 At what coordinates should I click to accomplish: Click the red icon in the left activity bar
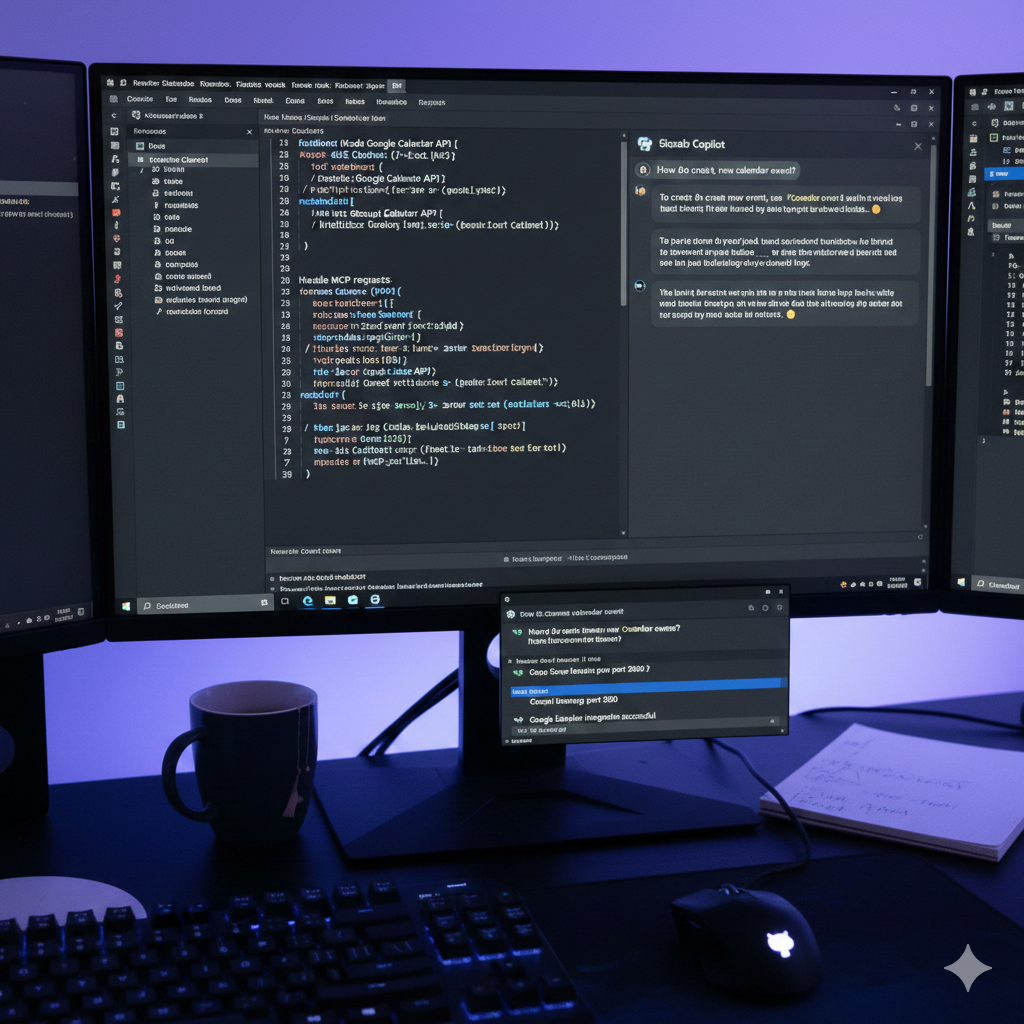point(117,212)
